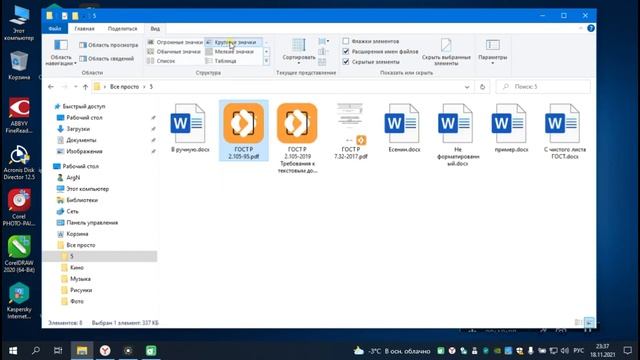Switch to details view in status bar

tap(578, 322)
